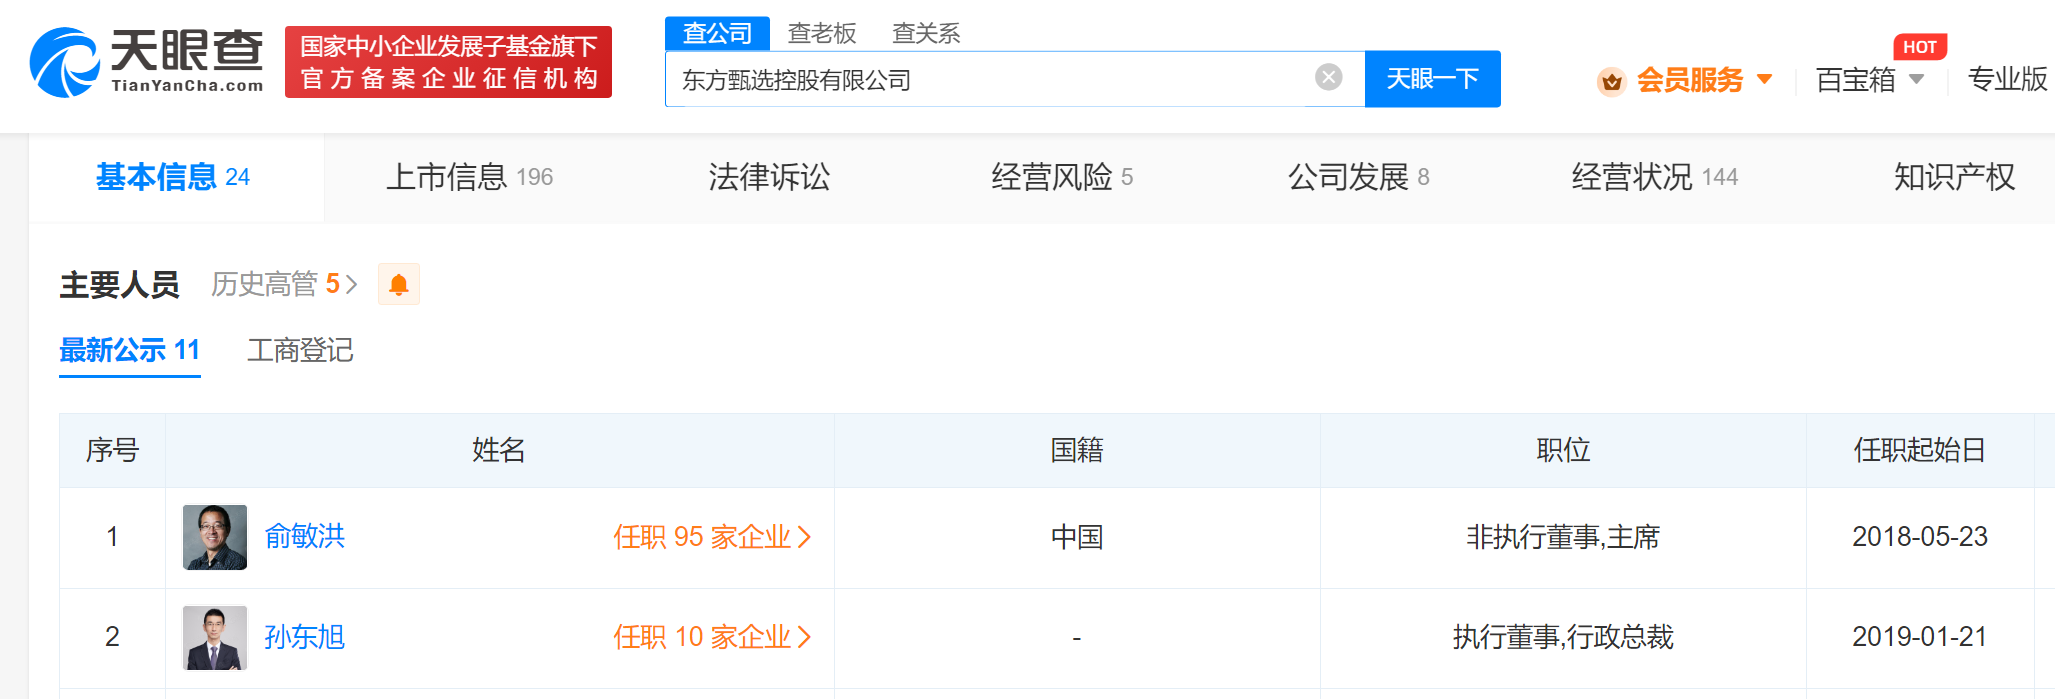Switch to 法律诉讼 tab
This screenshot has width=2055, height=699.
click(x=769, y=177)
